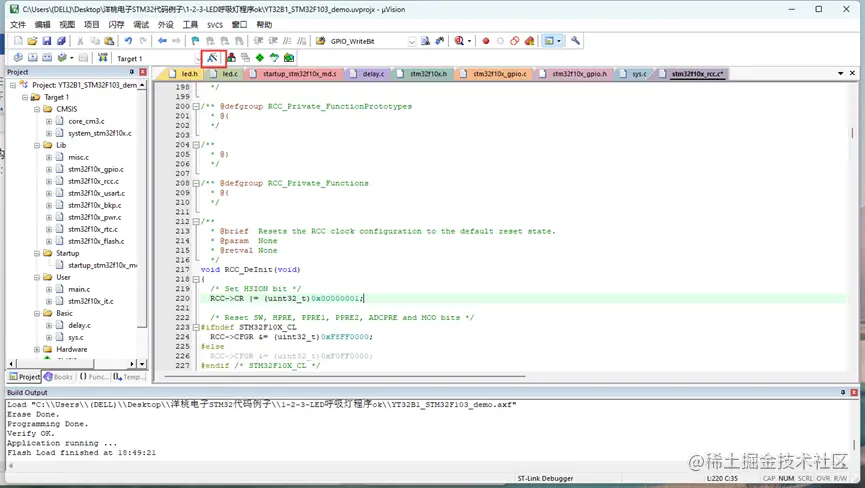
Task: Select stm32f10x_rcc.c in project tree
Action: click(93, 181)
